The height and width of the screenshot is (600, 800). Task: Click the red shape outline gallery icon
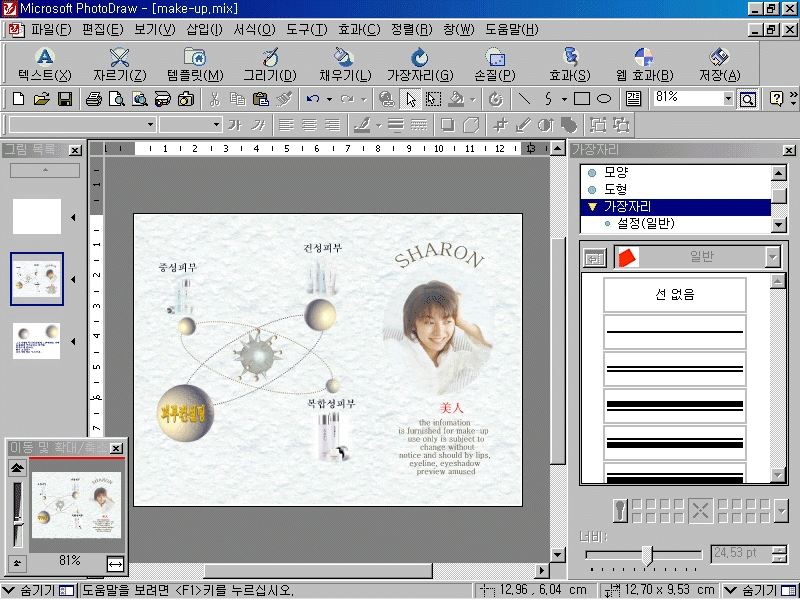tap(628, 257)
